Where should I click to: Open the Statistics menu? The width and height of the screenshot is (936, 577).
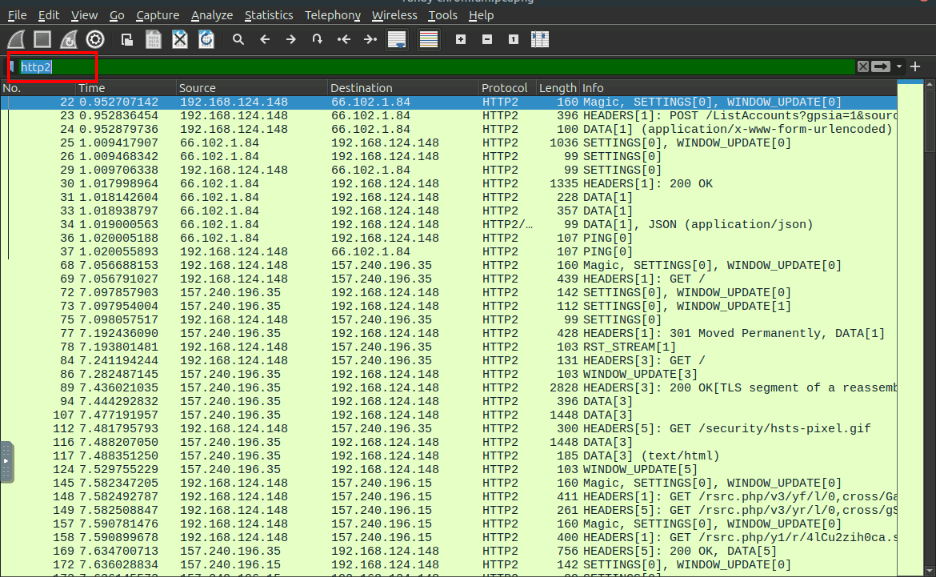pos(268,15)
